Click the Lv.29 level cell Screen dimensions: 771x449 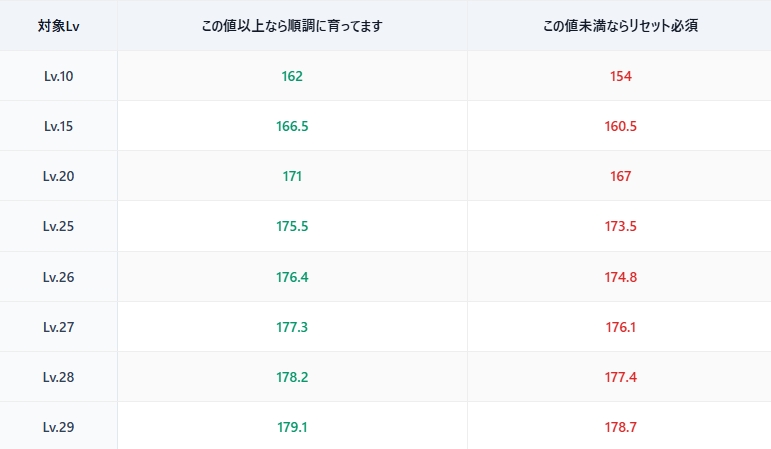click(x=59, y=427)
